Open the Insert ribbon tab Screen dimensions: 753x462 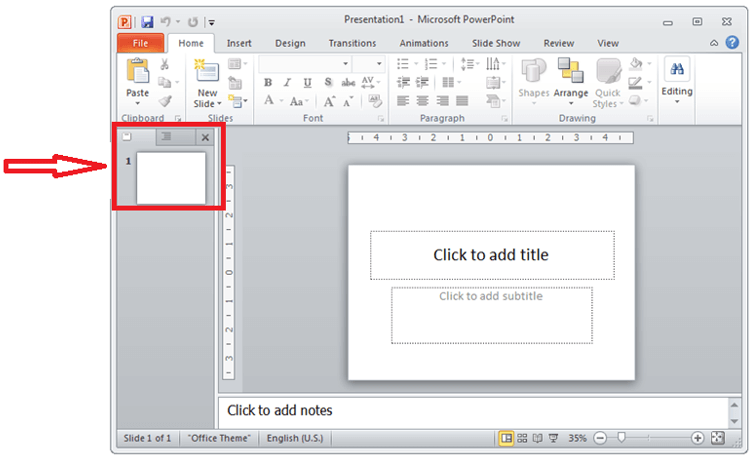point(239,43)
